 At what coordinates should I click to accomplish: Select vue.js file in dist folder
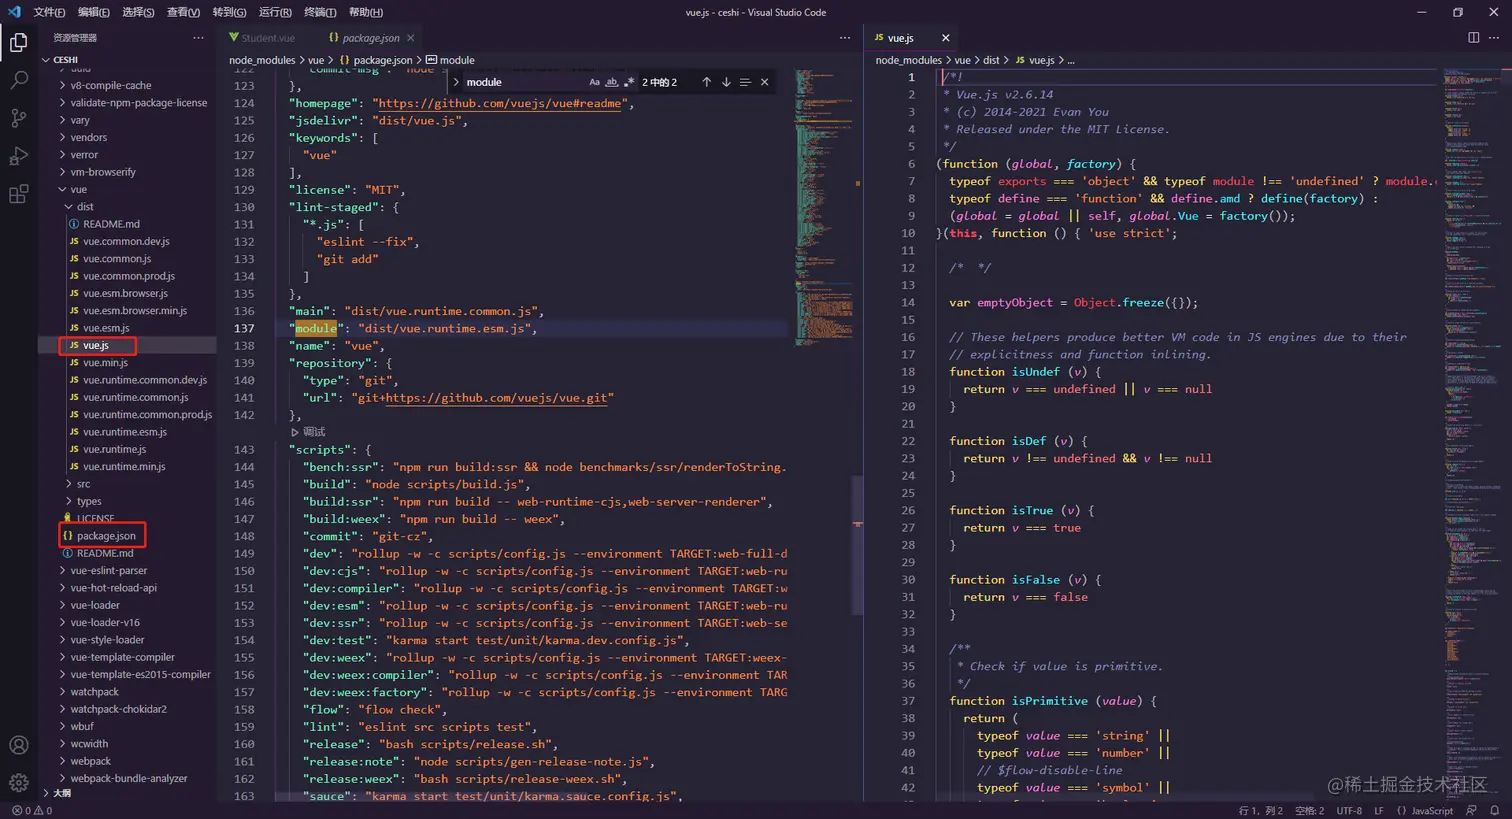pyautogui.click(x=96, y=345)
